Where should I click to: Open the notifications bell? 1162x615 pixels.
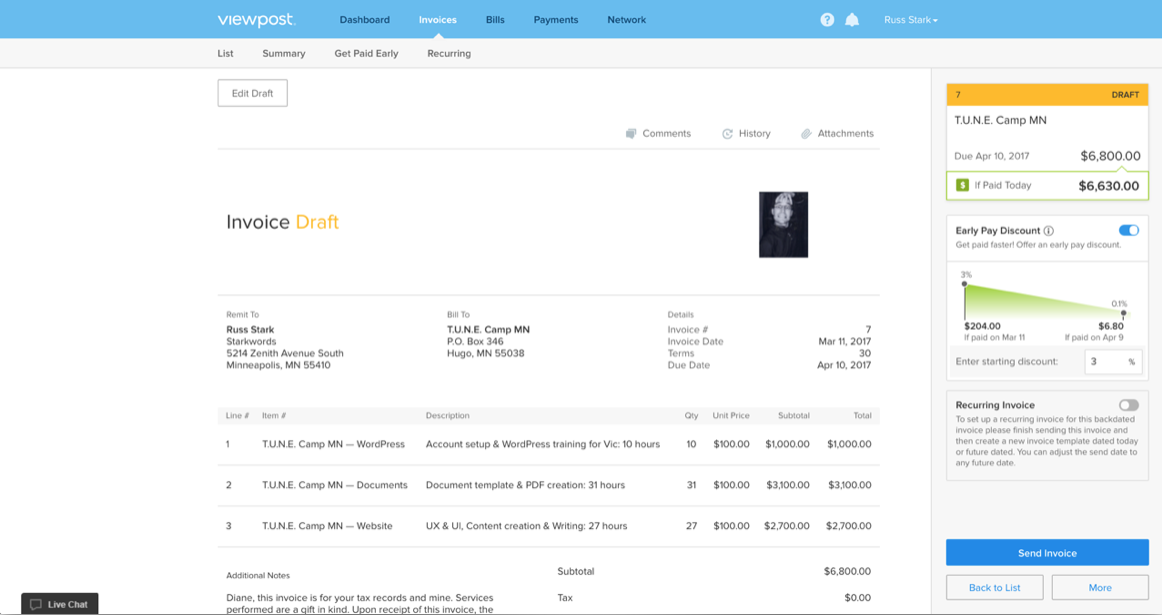pos(852,20)
